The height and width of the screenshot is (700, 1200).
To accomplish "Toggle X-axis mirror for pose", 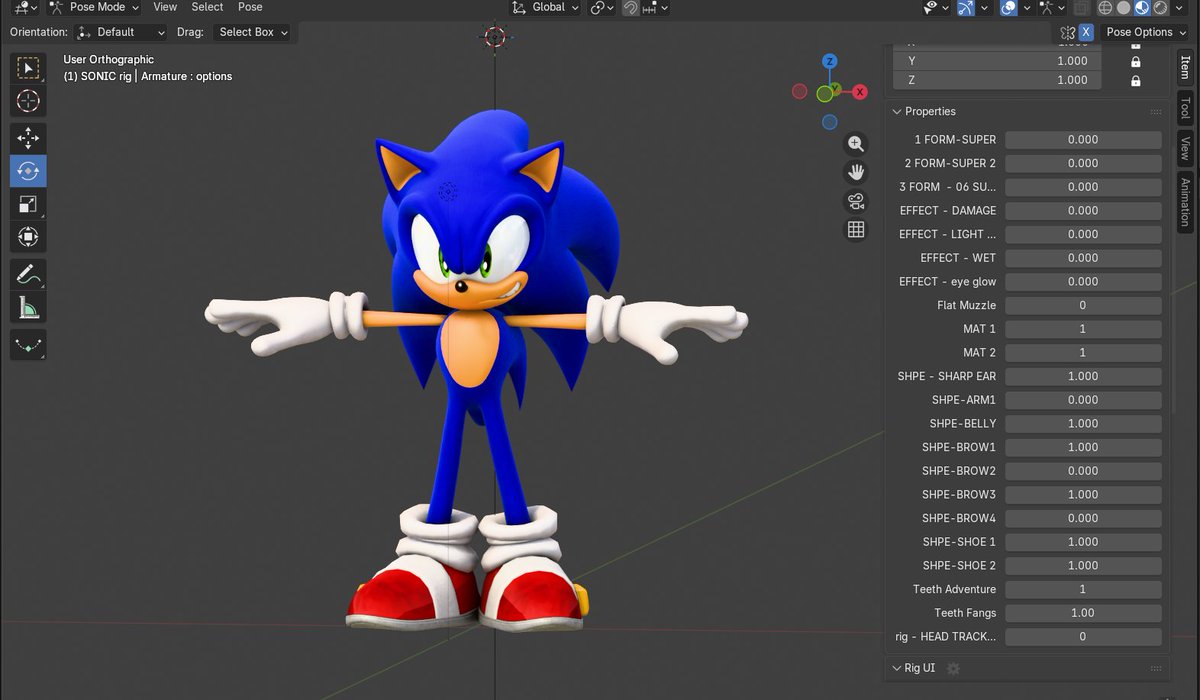I will [1086, 32].
